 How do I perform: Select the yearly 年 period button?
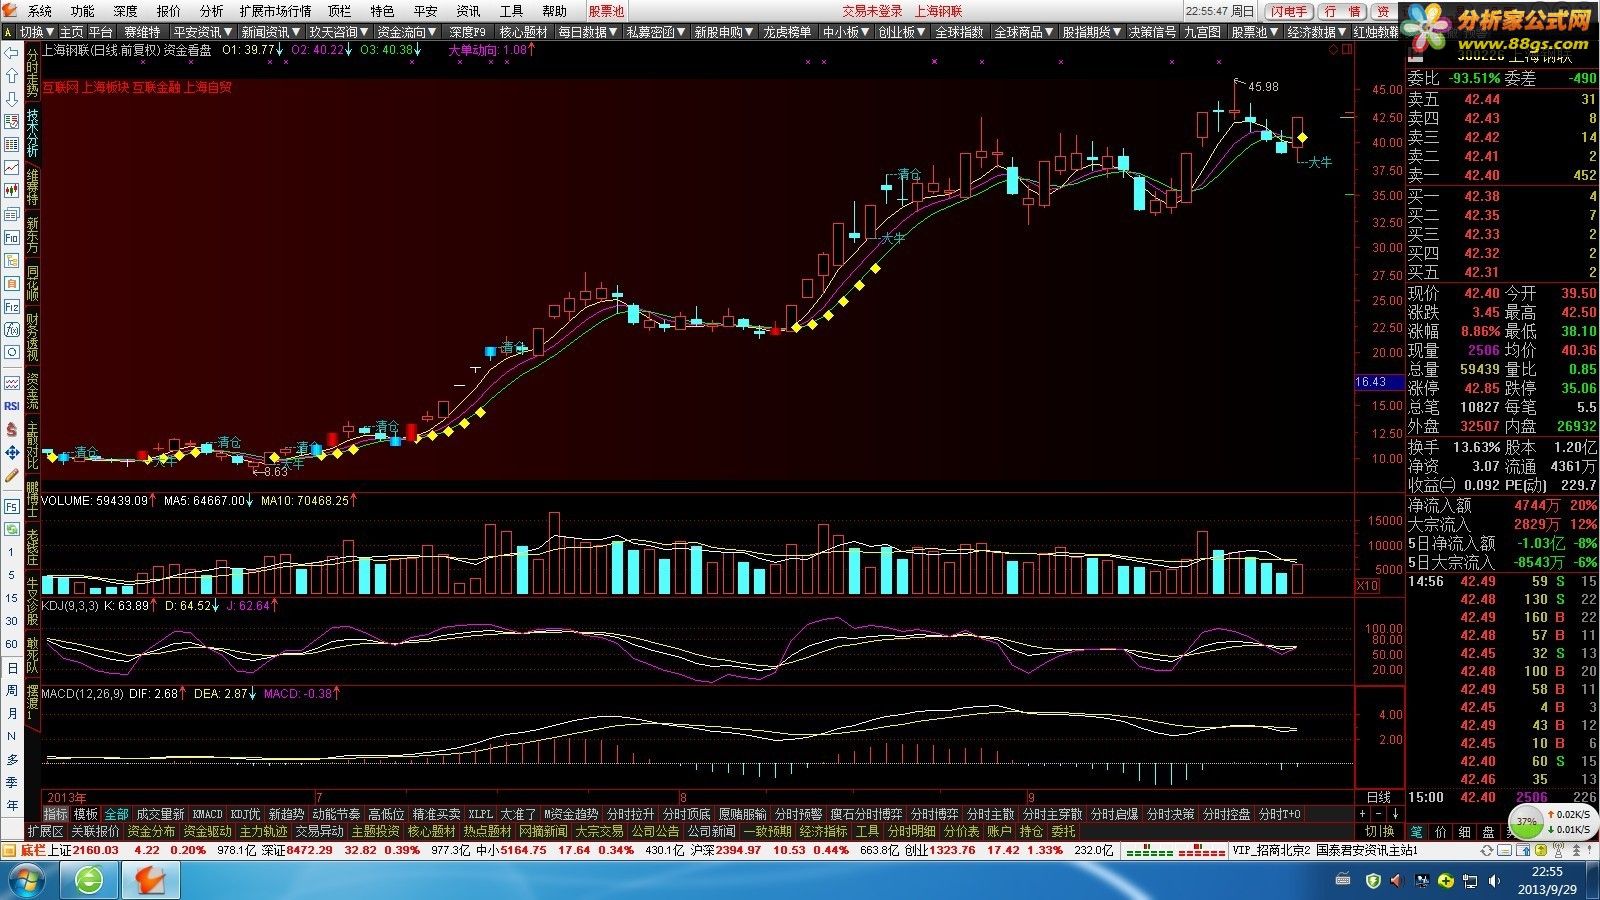click(12, 805)
